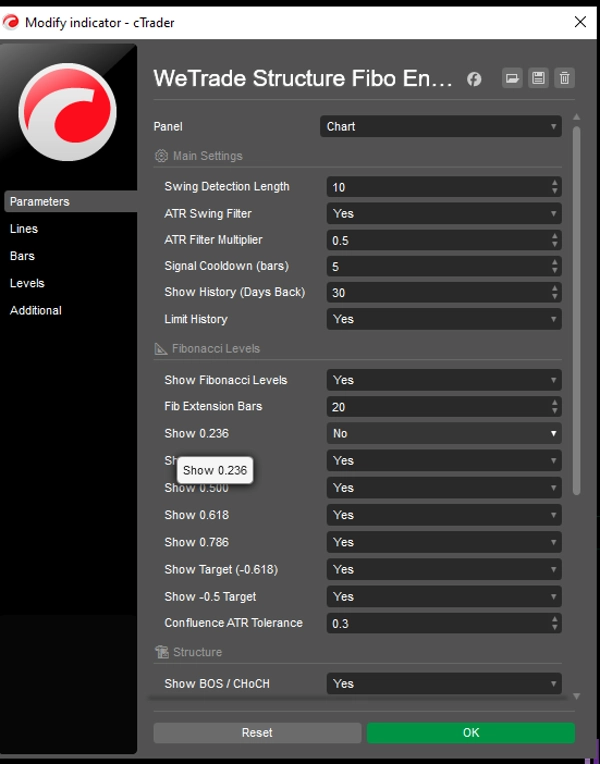Click the Facebook icon beside the indicator title
This screenshot has height=764, width=600.
tap(474, 79)
